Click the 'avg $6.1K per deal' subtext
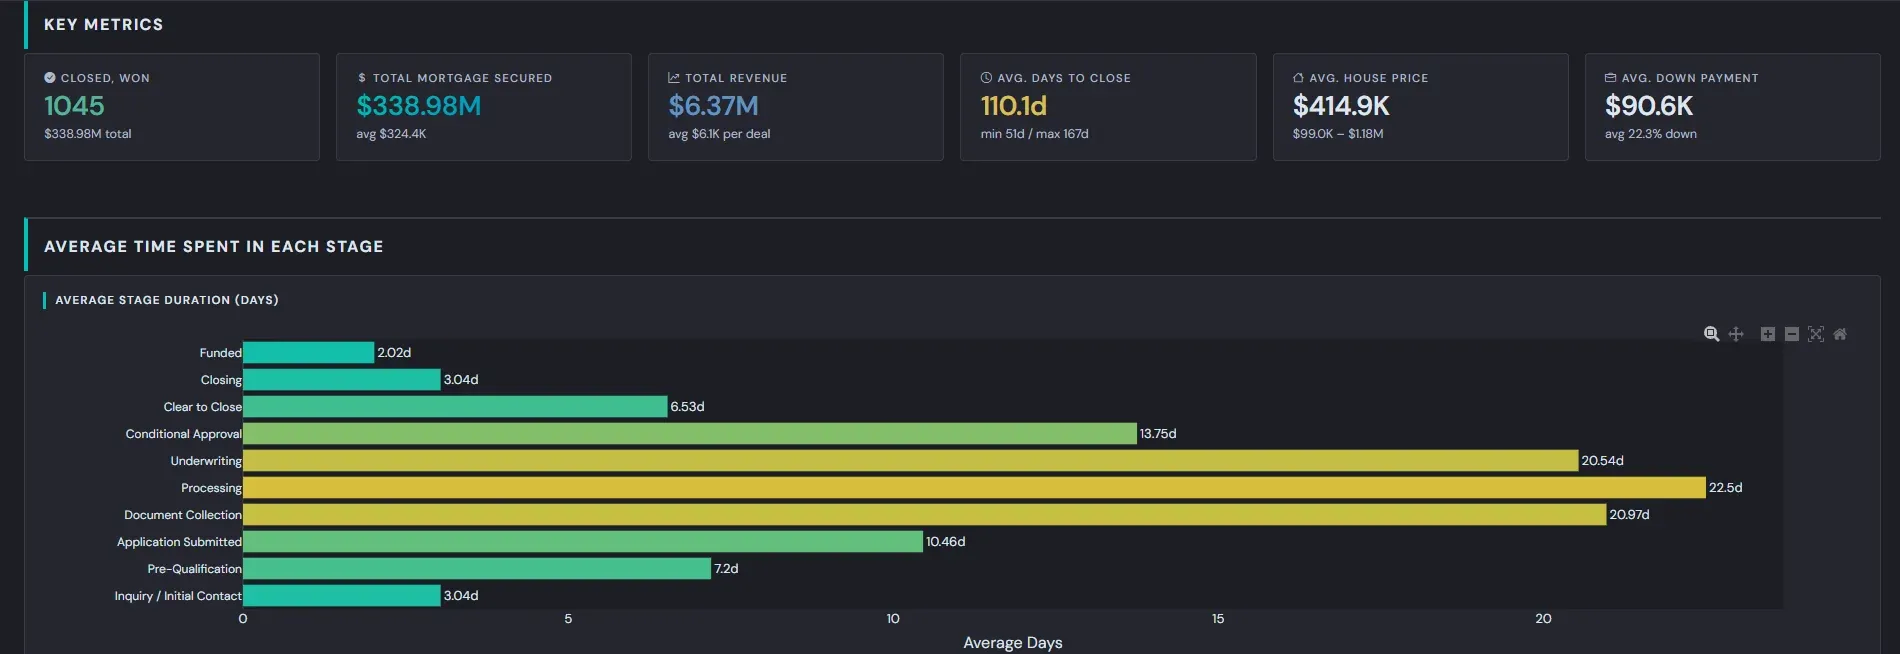The image size is (1900, 654). tap(719, 134)
